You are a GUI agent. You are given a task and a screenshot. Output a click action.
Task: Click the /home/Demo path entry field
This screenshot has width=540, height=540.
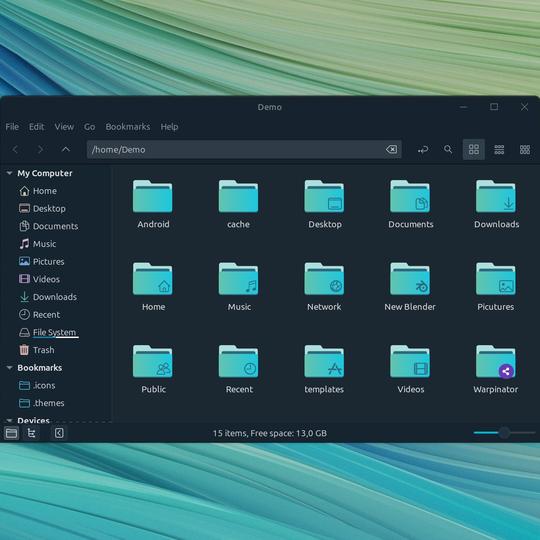(x=244, y=149)
